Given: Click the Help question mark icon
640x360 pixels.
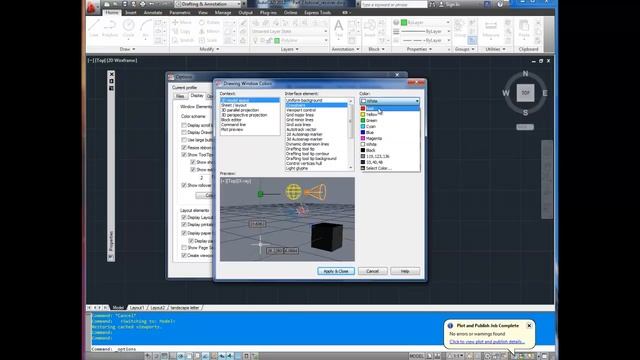Looking at the screenshot, I should pos(500,4).
